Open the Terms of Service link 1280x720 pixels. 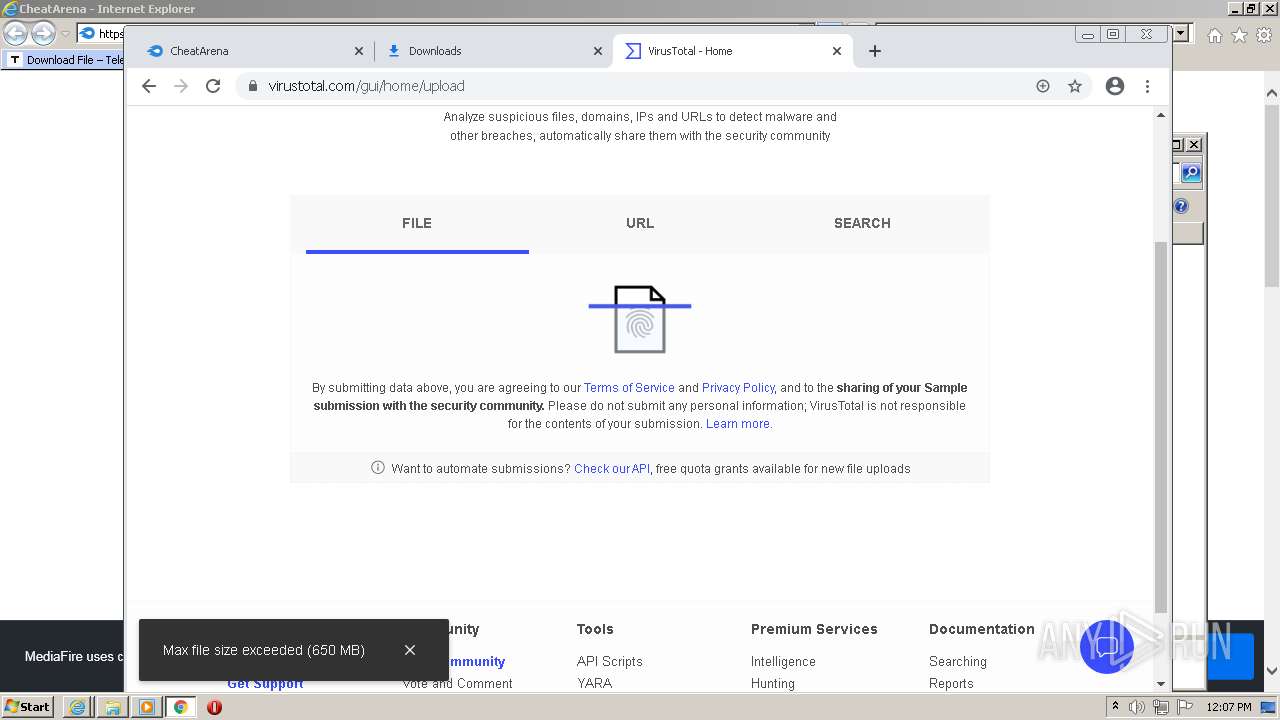click(x=629, y=388)
